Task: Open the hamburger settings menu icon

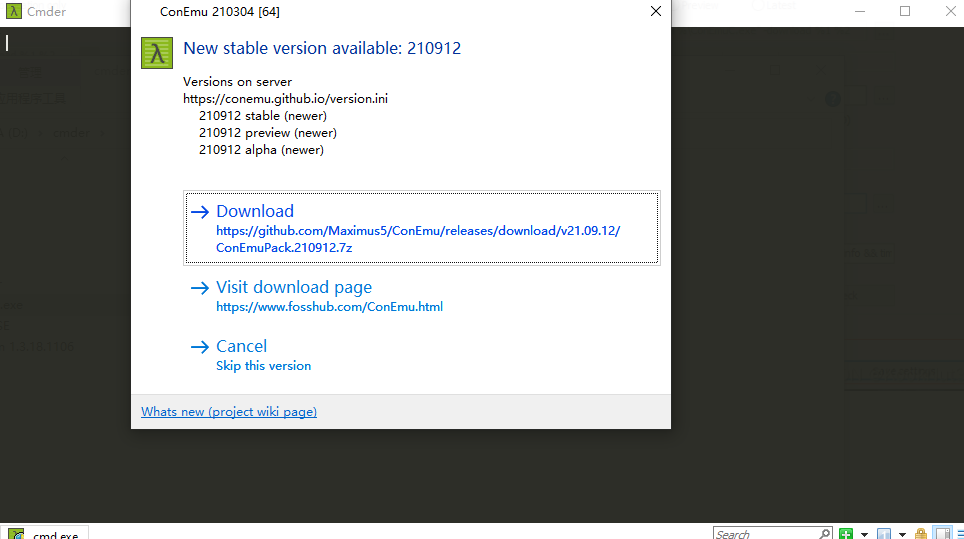Action: (x=960, y=533)
